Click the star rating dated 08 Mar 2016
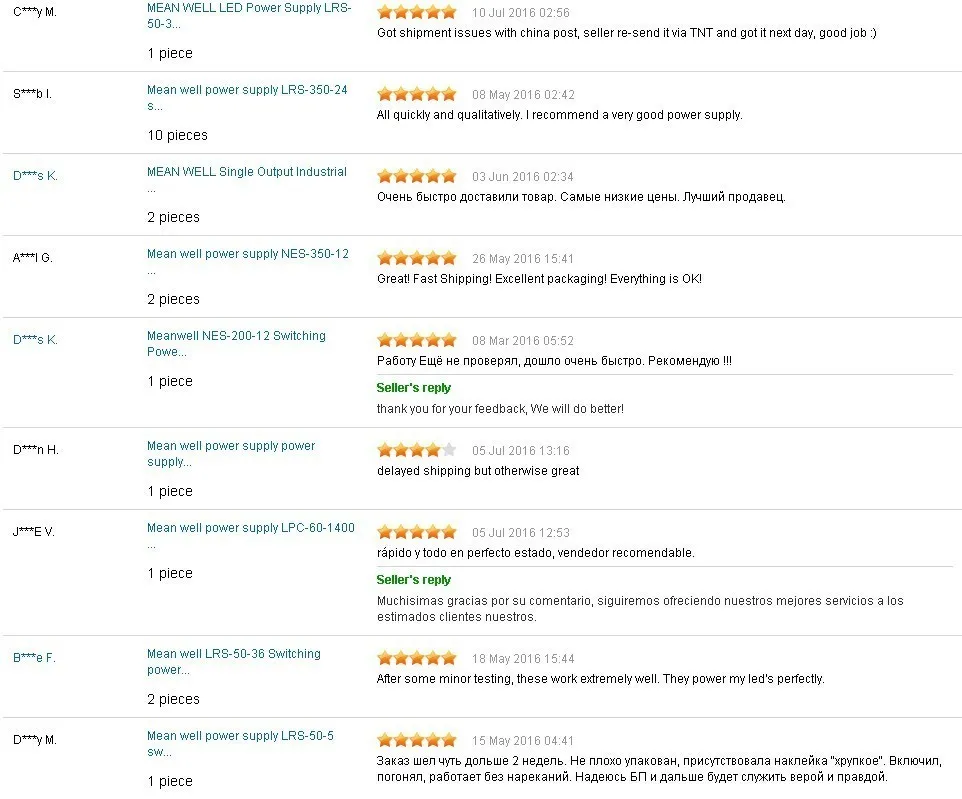This screenshot has height=799, width=962. [416, 341]
